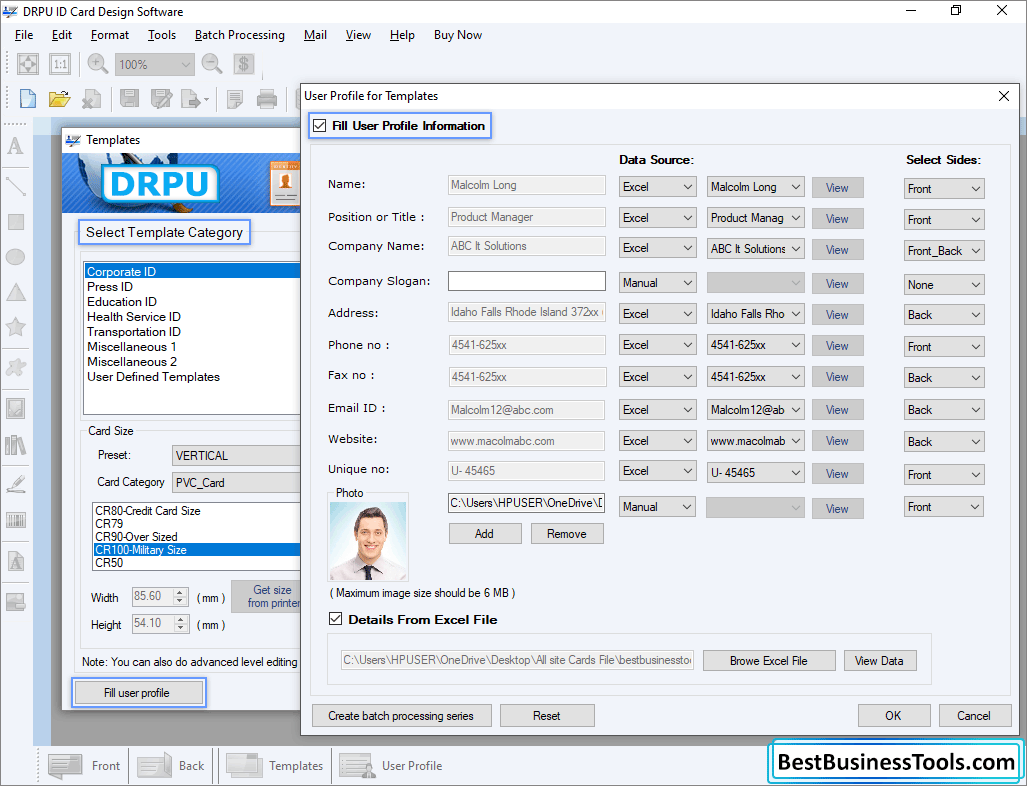
Task: Click inside the Company Slogan text field
Action: pos(527,281)
